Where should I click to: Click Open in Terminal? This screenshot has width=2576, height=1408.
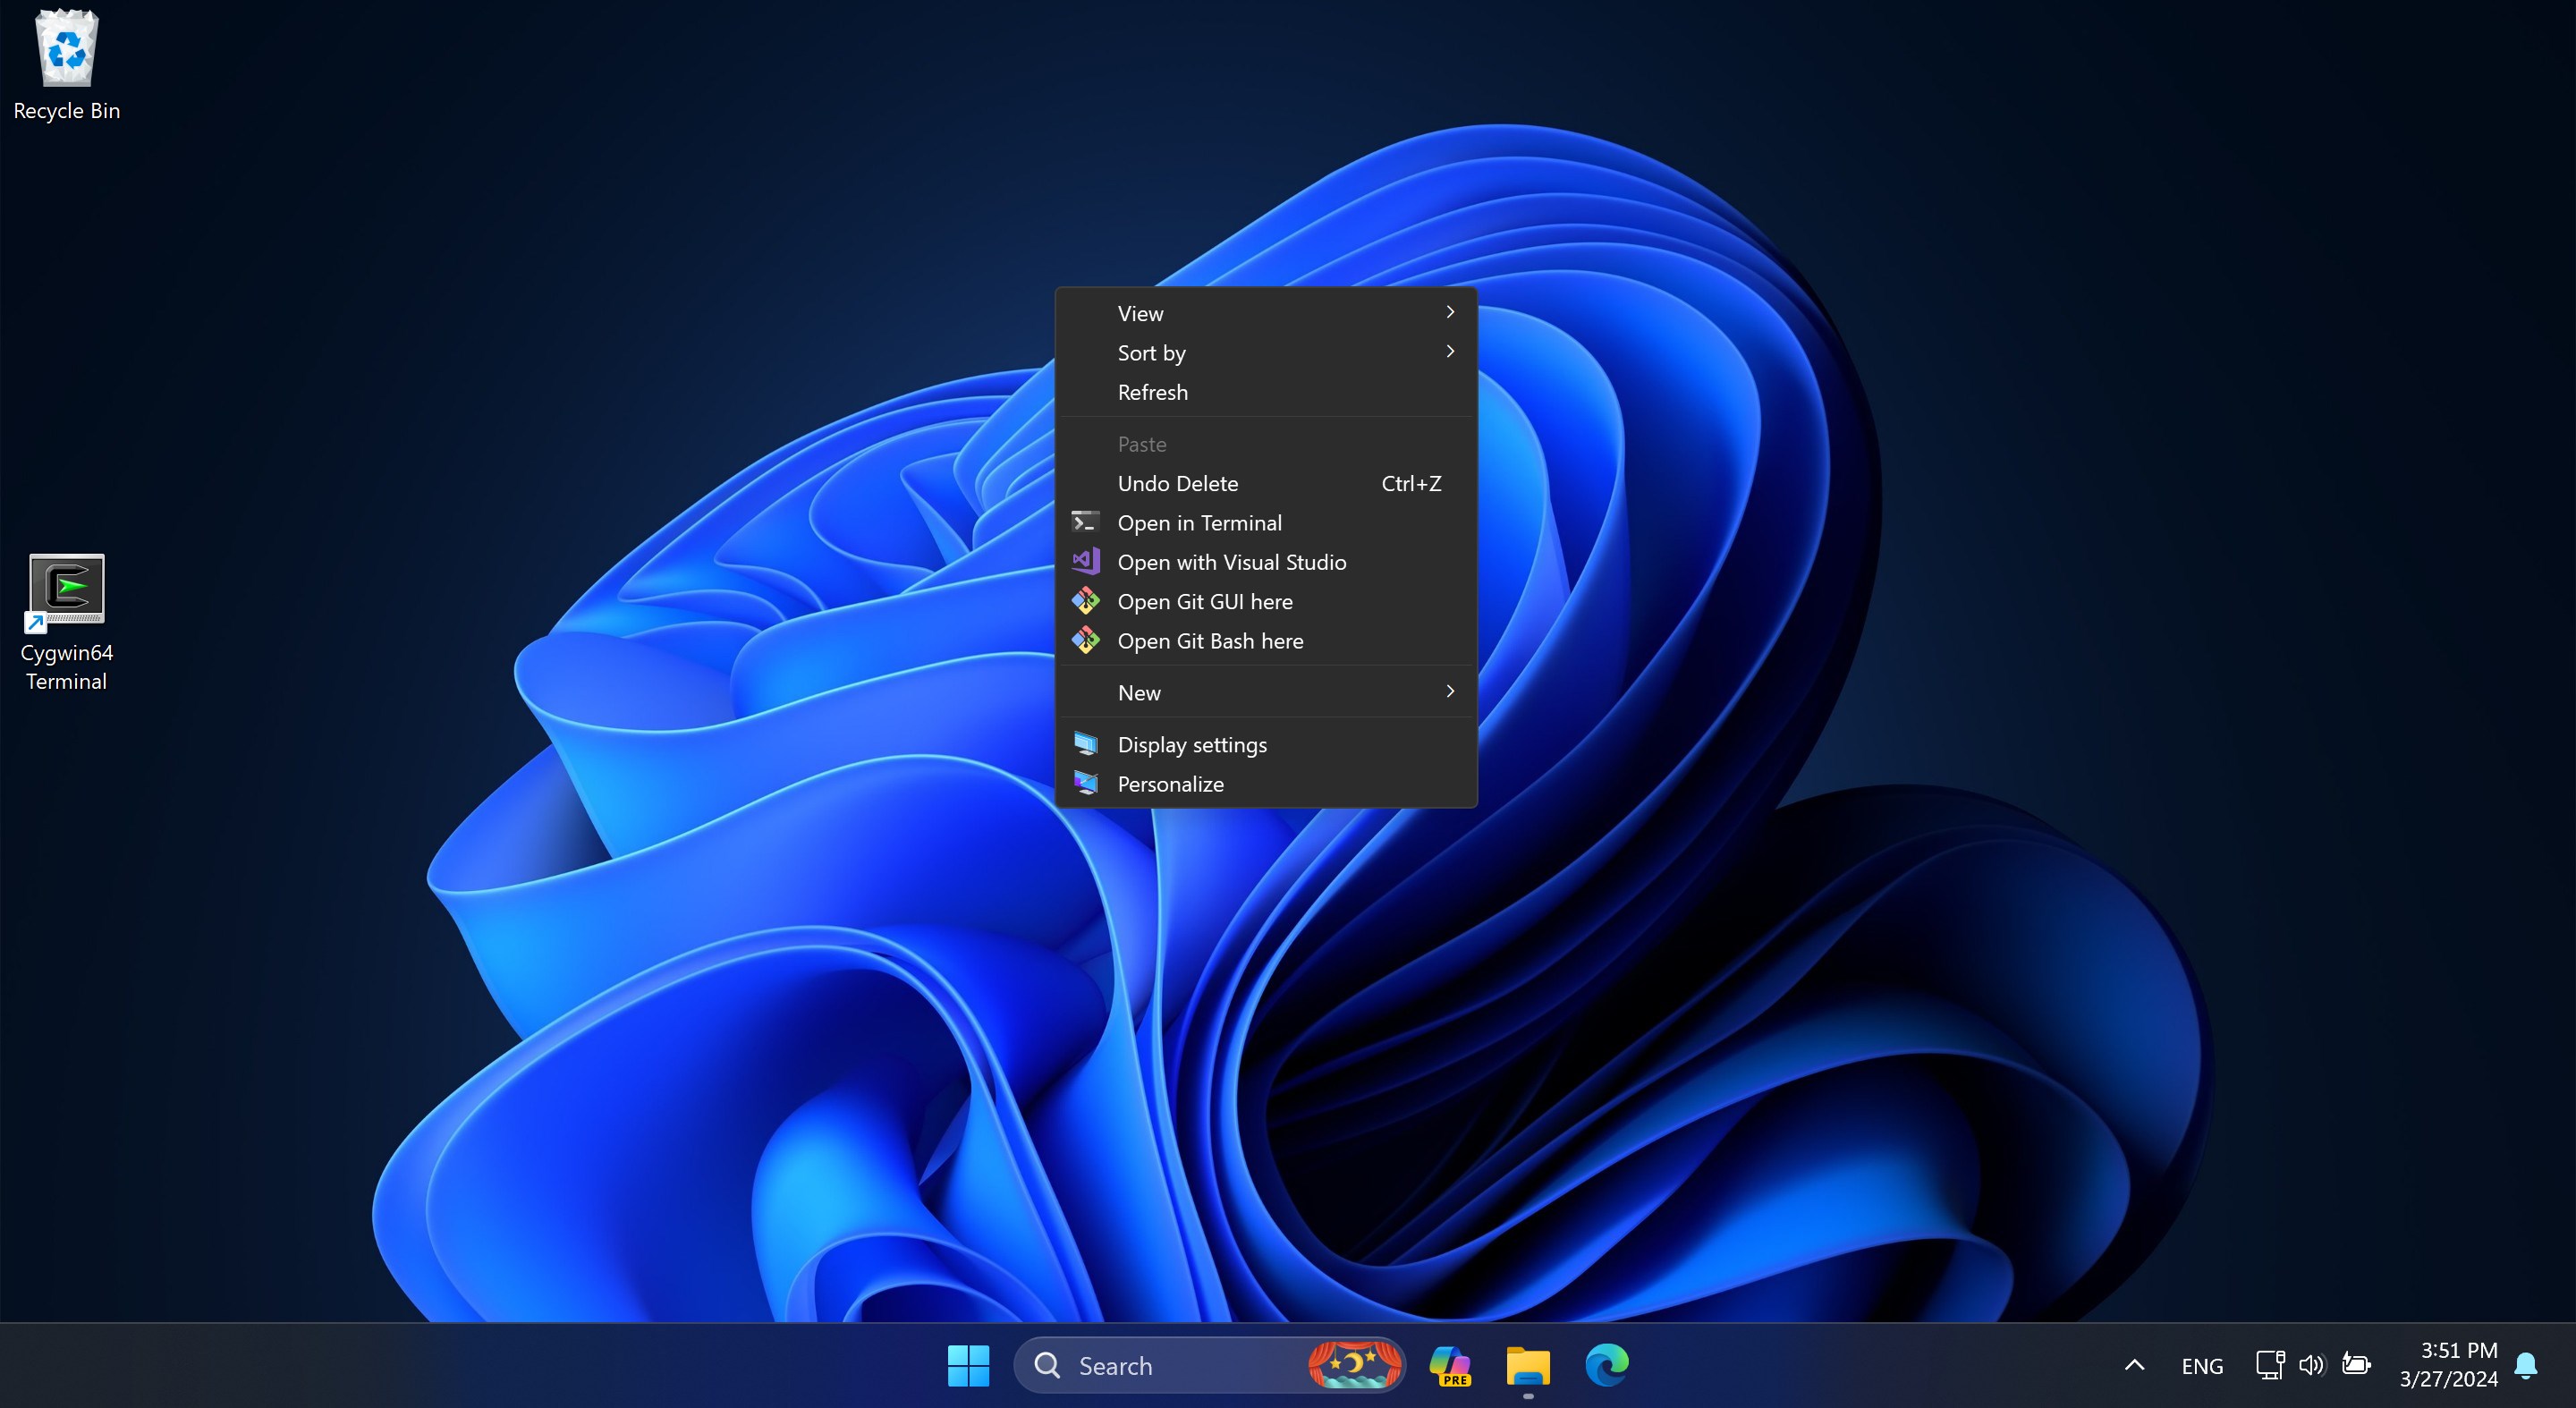point(1199,523)
